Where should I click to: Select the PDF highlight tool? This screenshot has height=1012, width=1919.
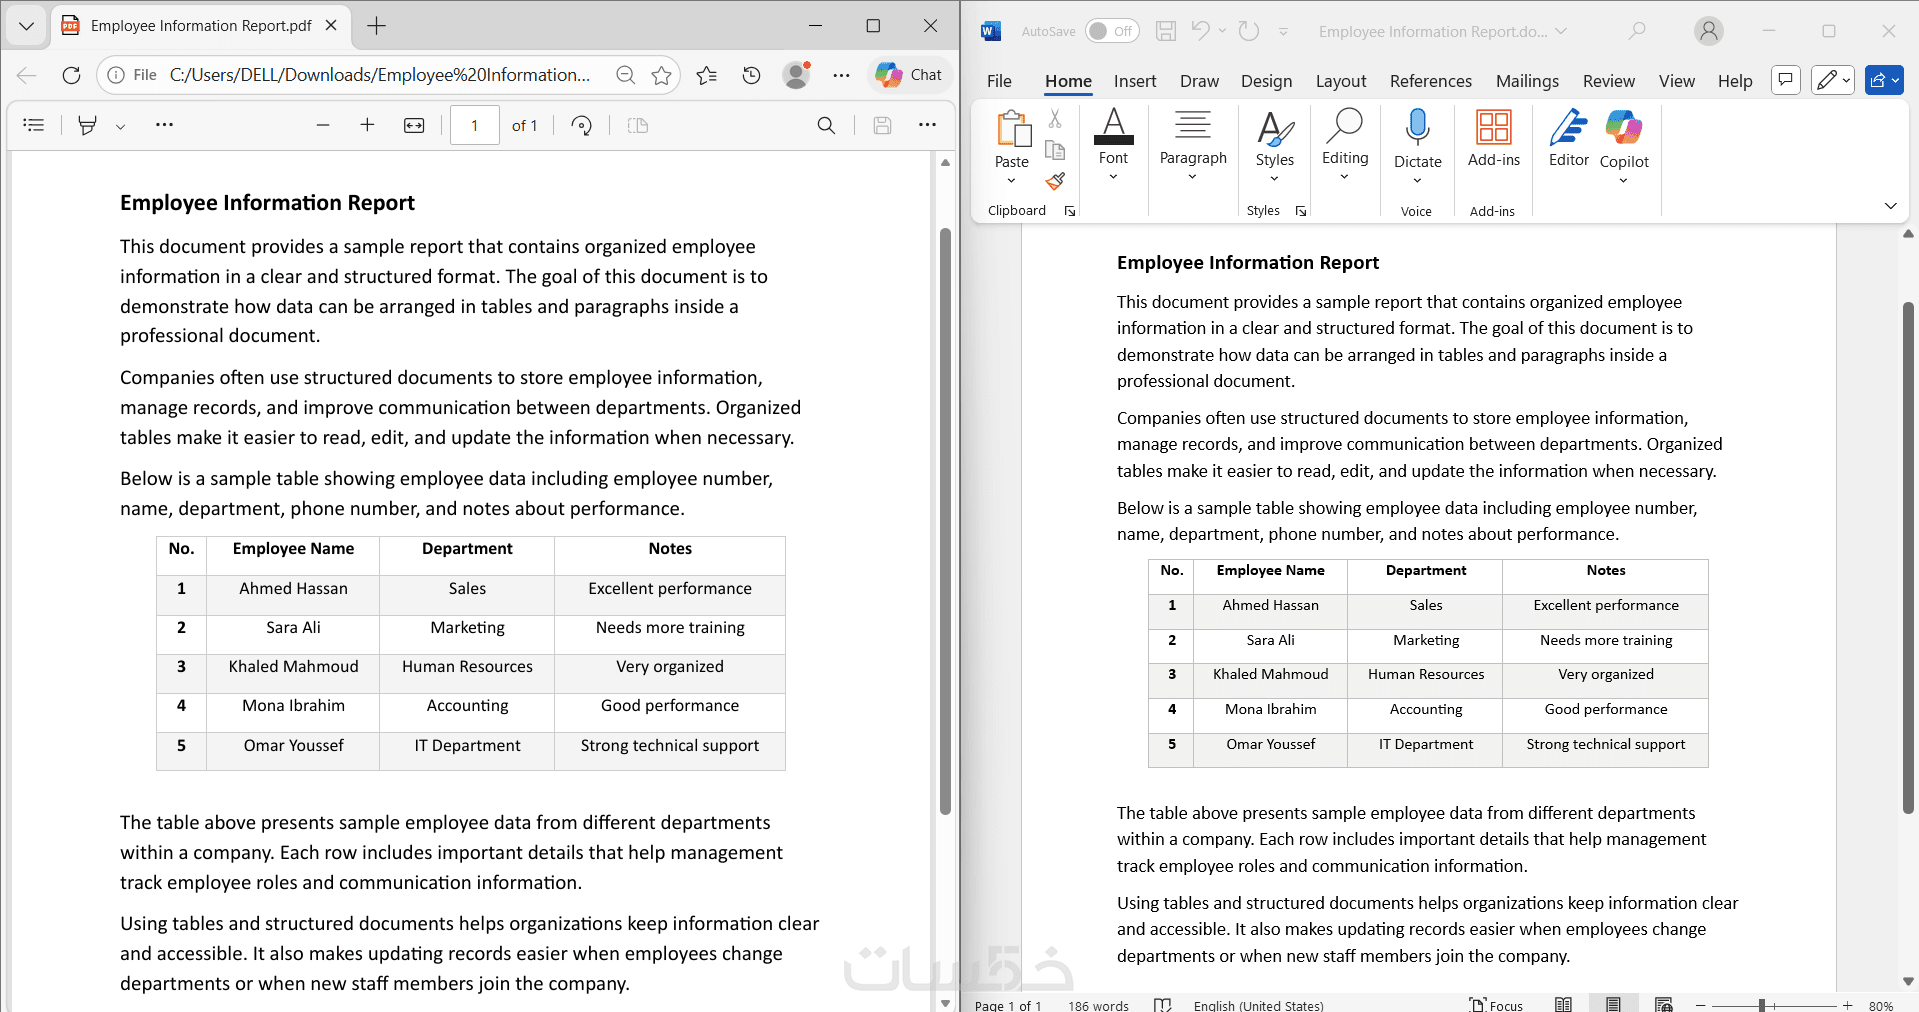(x=88, y=125)
